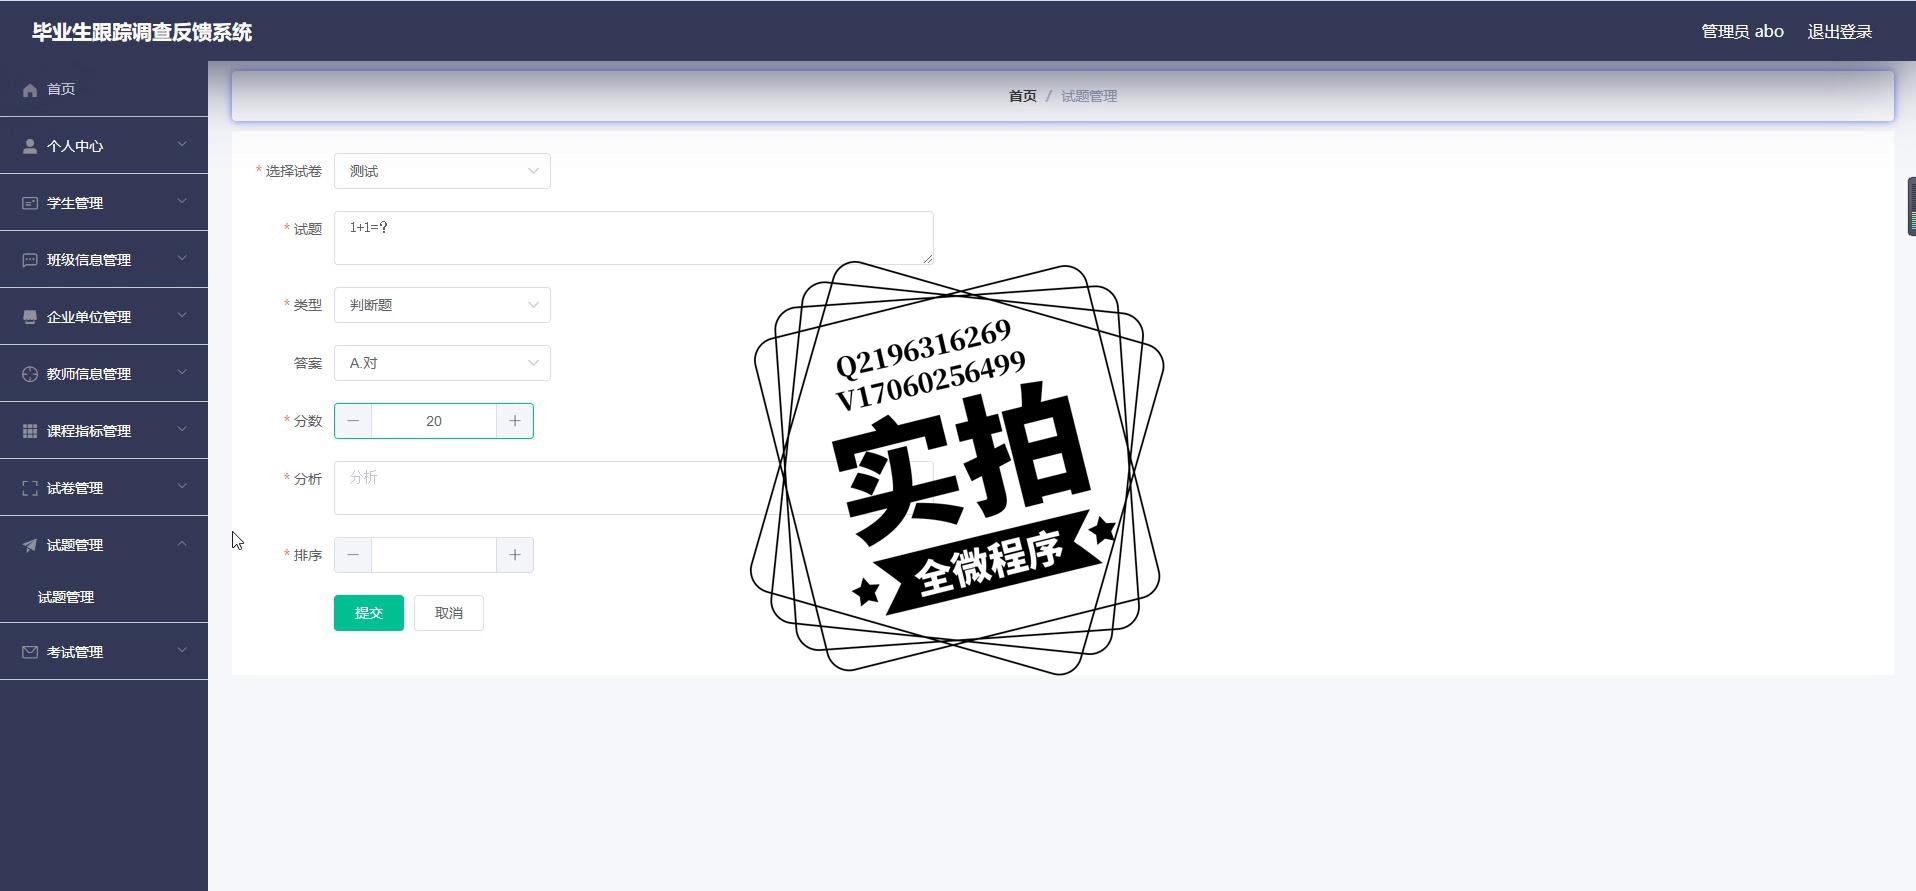
Task: Go to 首页 in the sidebar
Action: (x=104, y=89)
